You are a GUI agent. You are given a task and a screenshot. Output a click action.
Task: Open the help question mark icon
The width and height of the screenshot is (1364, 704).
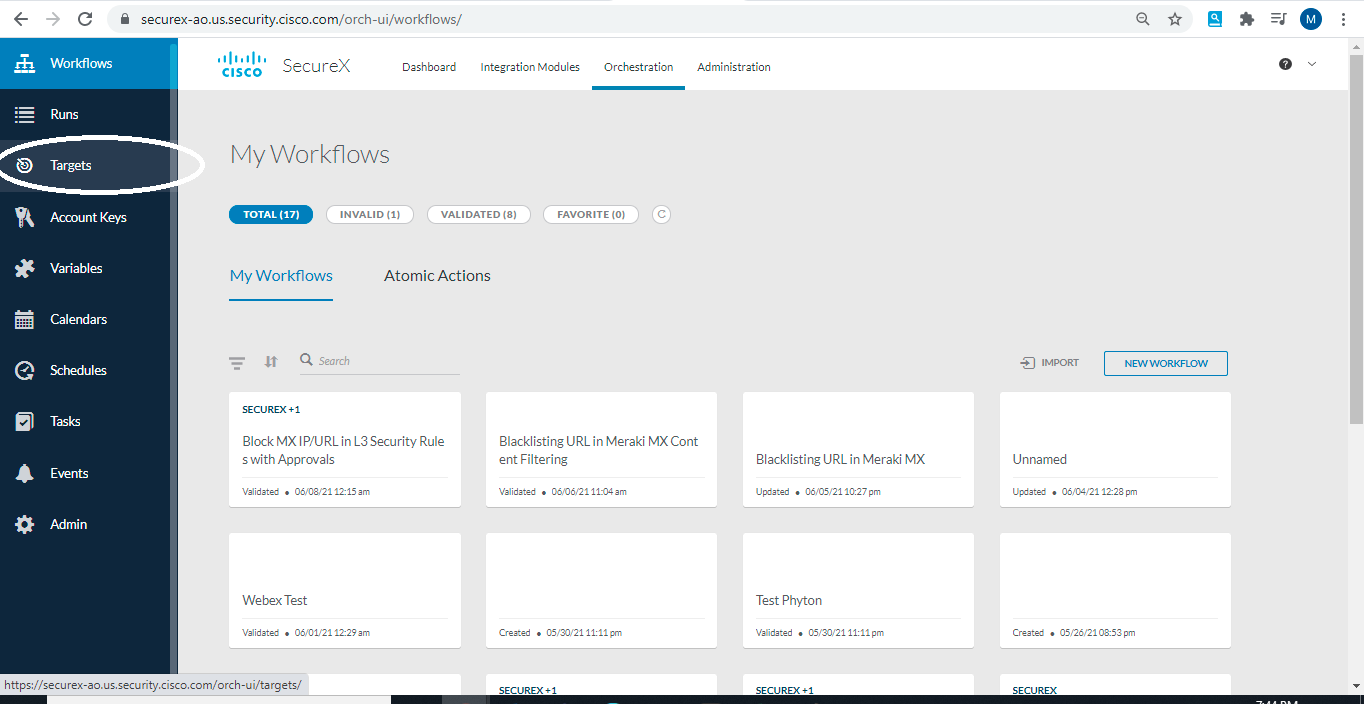point(1285,64)
